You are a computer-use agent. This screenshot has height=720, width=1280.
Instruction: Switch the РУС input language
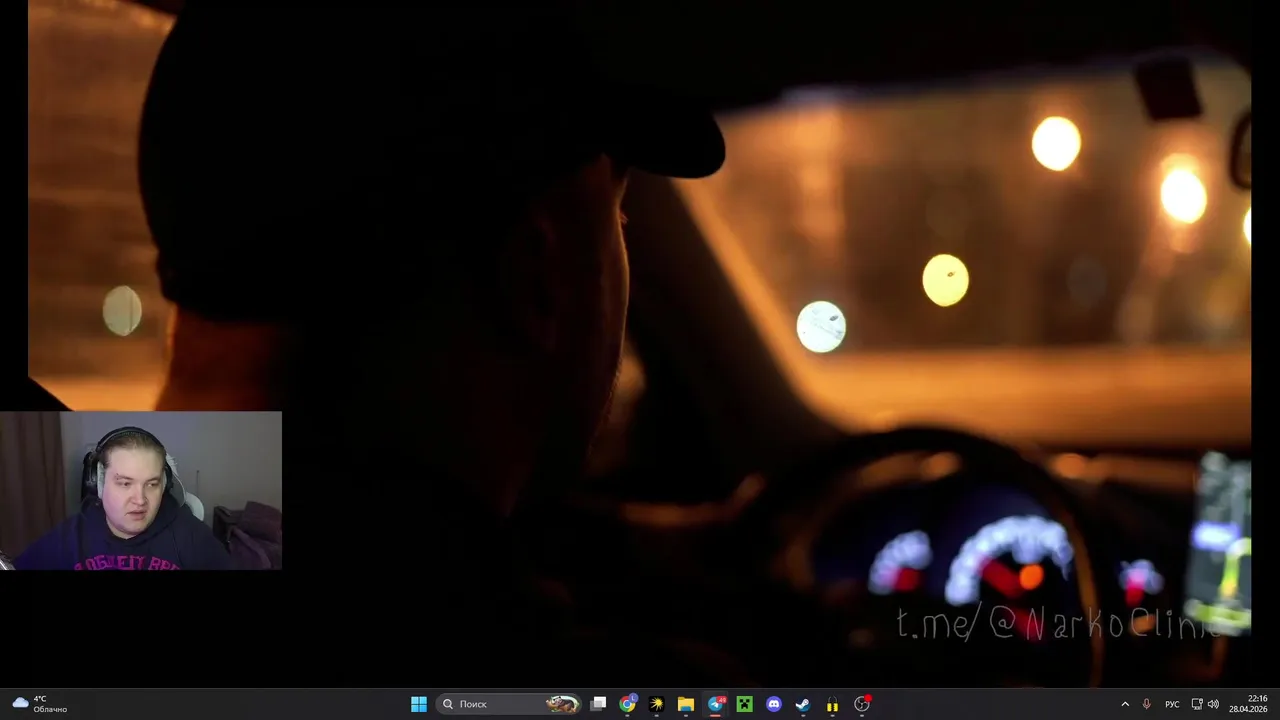click(1172, 704)
